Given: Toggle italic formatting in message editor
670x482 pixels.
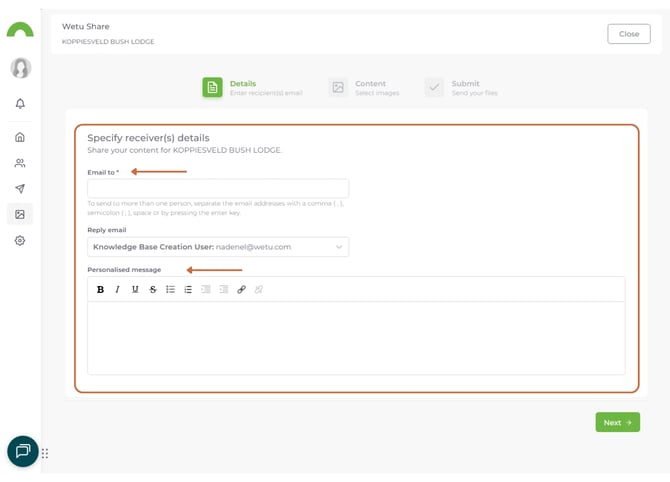Looking at the screenshot, I should pyautogui.click(x=117, y=289).
